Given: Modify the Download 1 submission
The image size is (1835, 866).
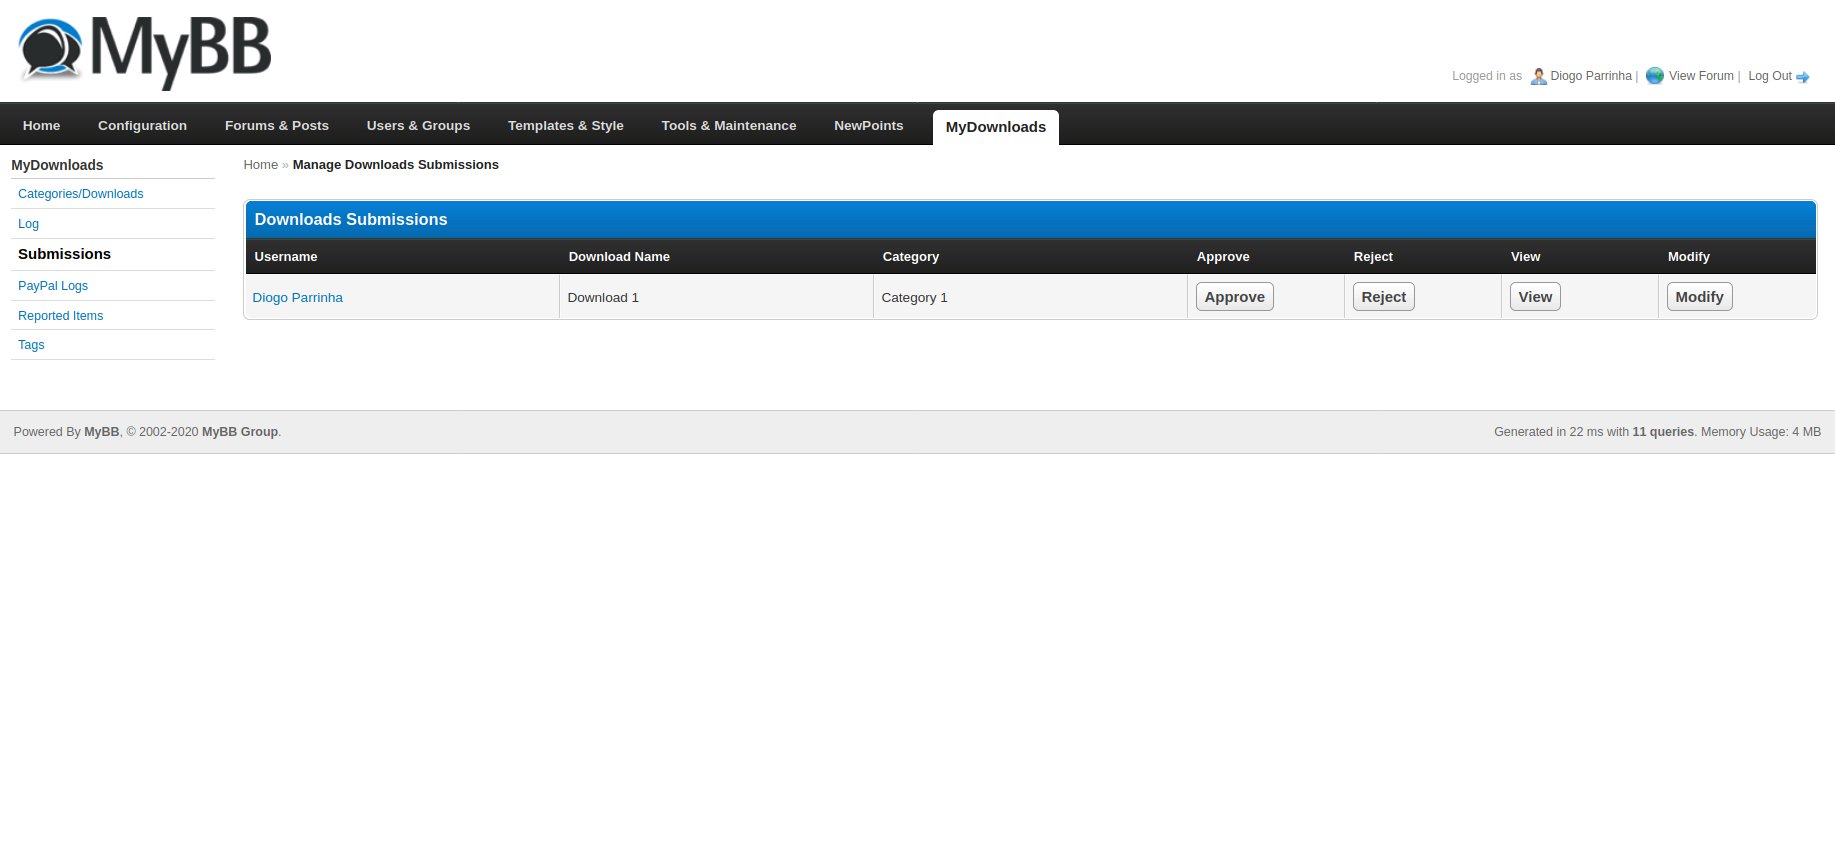Looking at the screenshot, I should pyautogui.click(x=1700, y=297).
